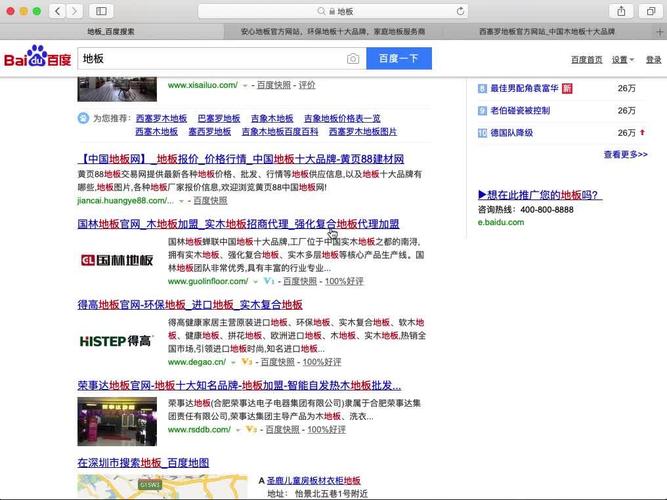Click the 登录 login link

click(653, 60)
